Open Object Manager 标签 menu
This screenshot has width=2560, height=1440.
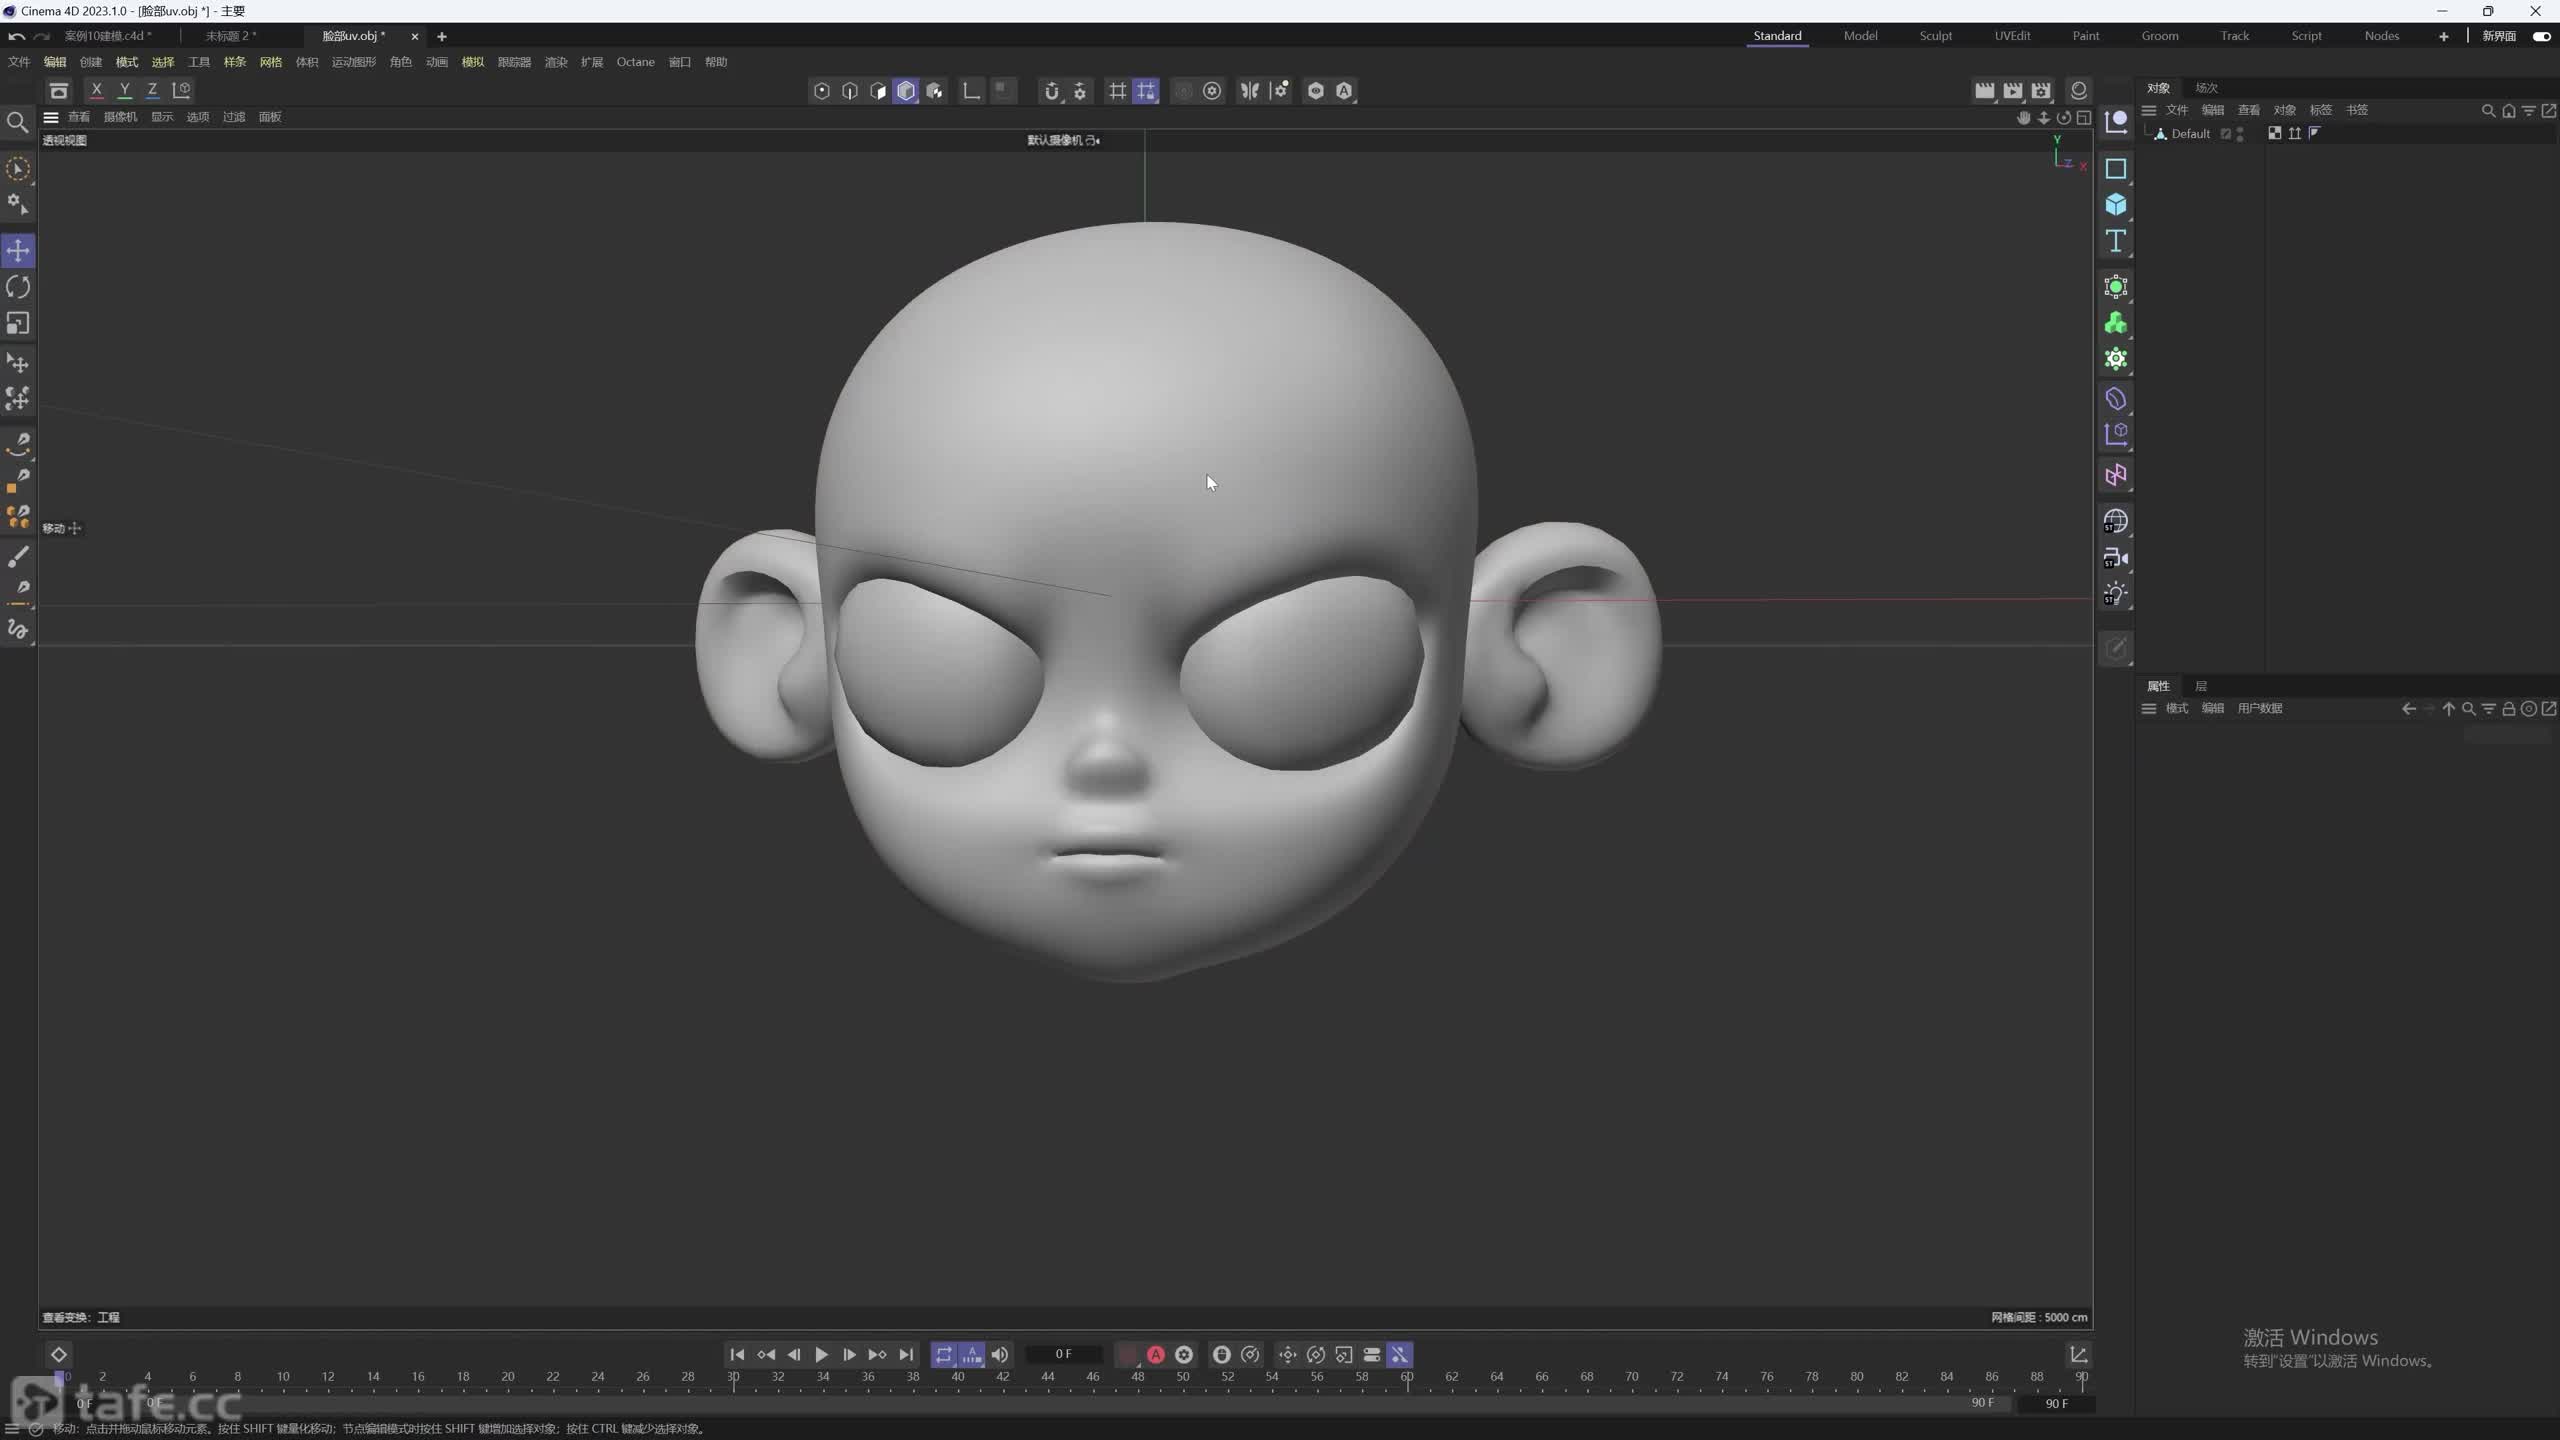(x=2320, y=110)
